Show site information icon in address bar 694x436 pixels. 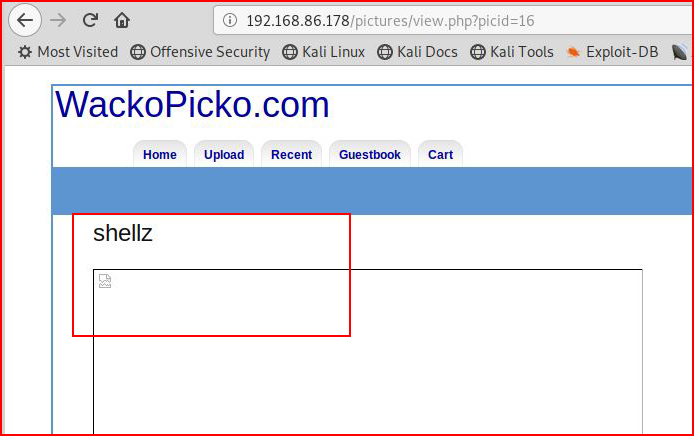[x=230, y=20]
